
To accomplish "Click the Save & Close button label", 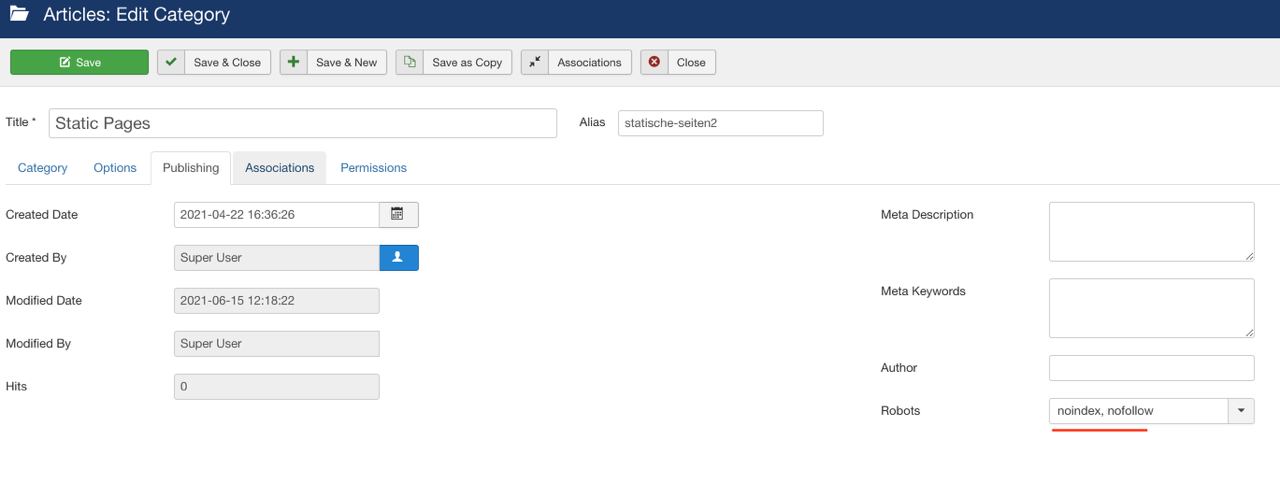I will pyautogui.click(x=227, y=62).
